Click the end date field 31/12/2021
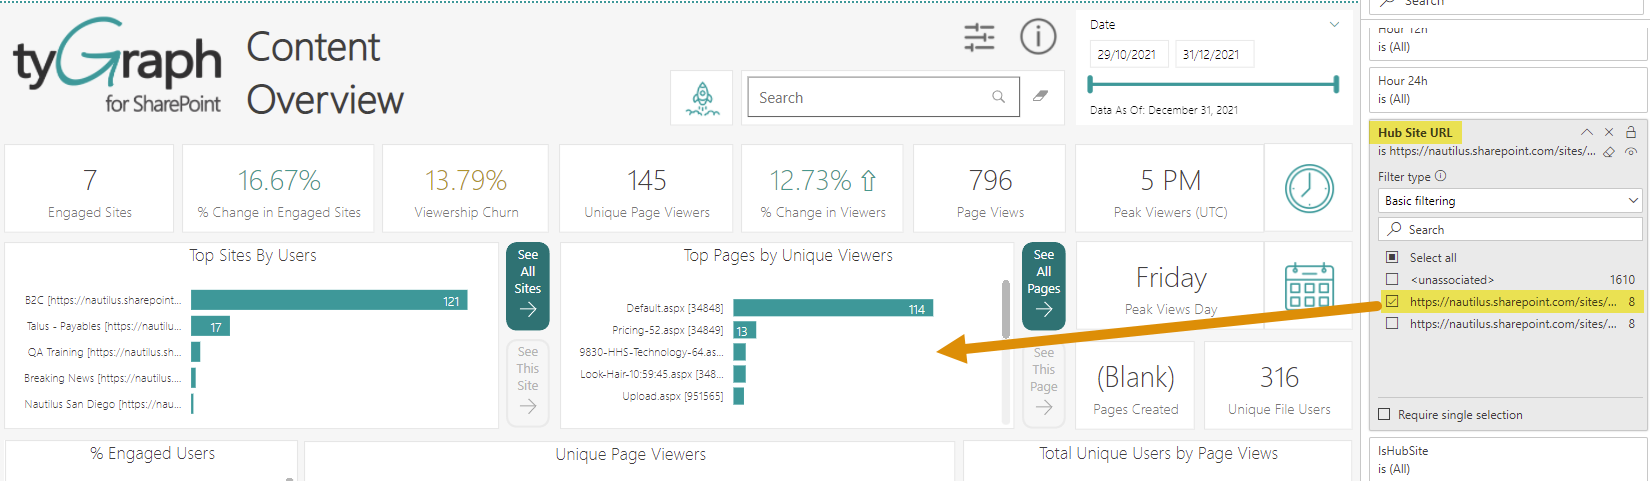The width and height of the screenshot is (1650, 481). click(1214, 55)
